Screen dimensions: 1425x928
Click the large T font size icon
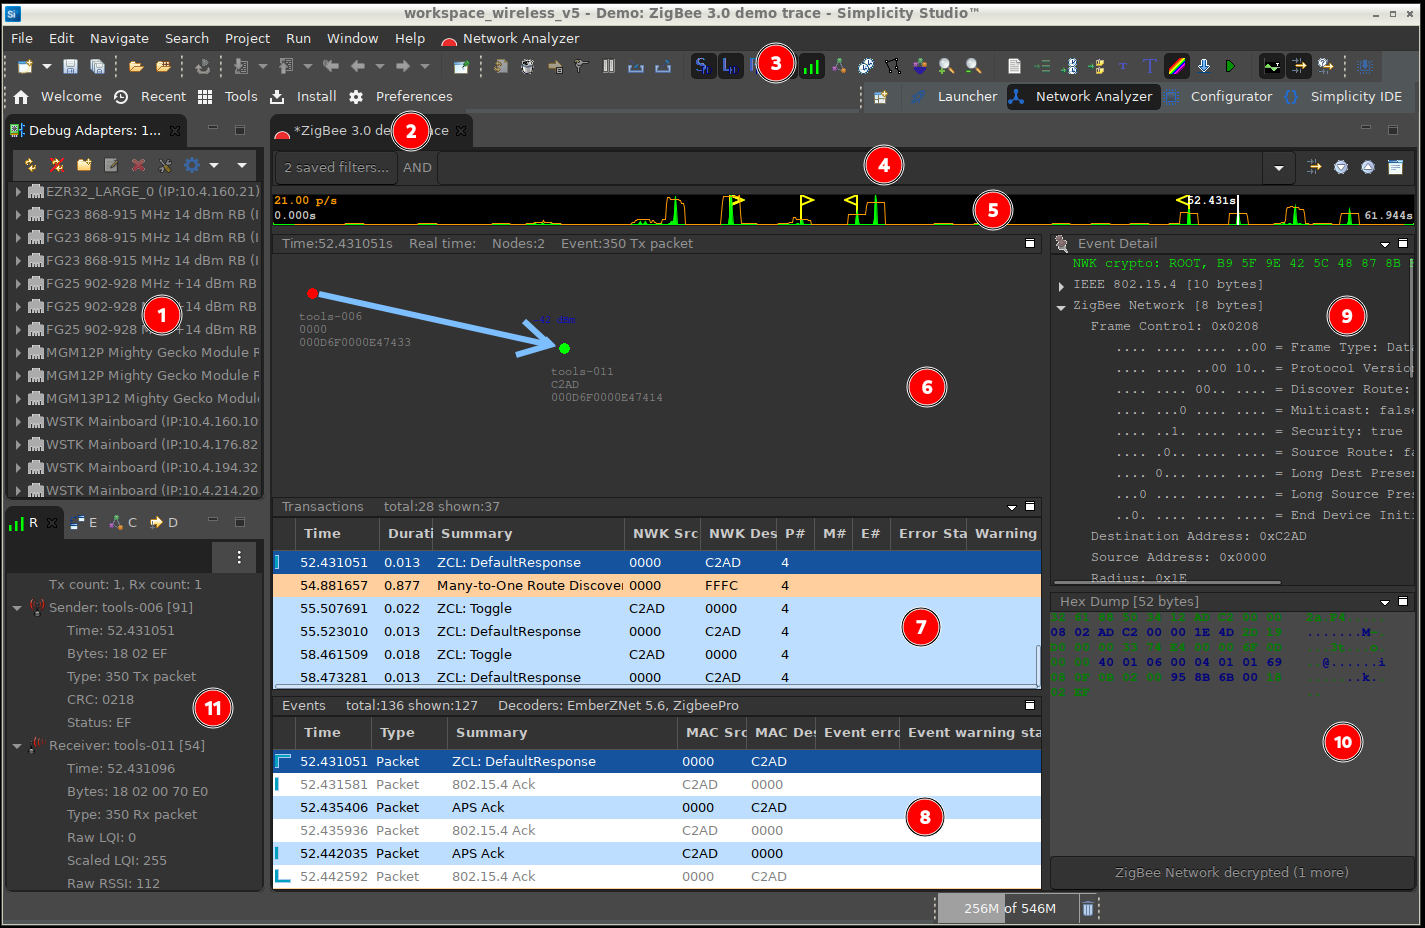(x=1150, y=66)
